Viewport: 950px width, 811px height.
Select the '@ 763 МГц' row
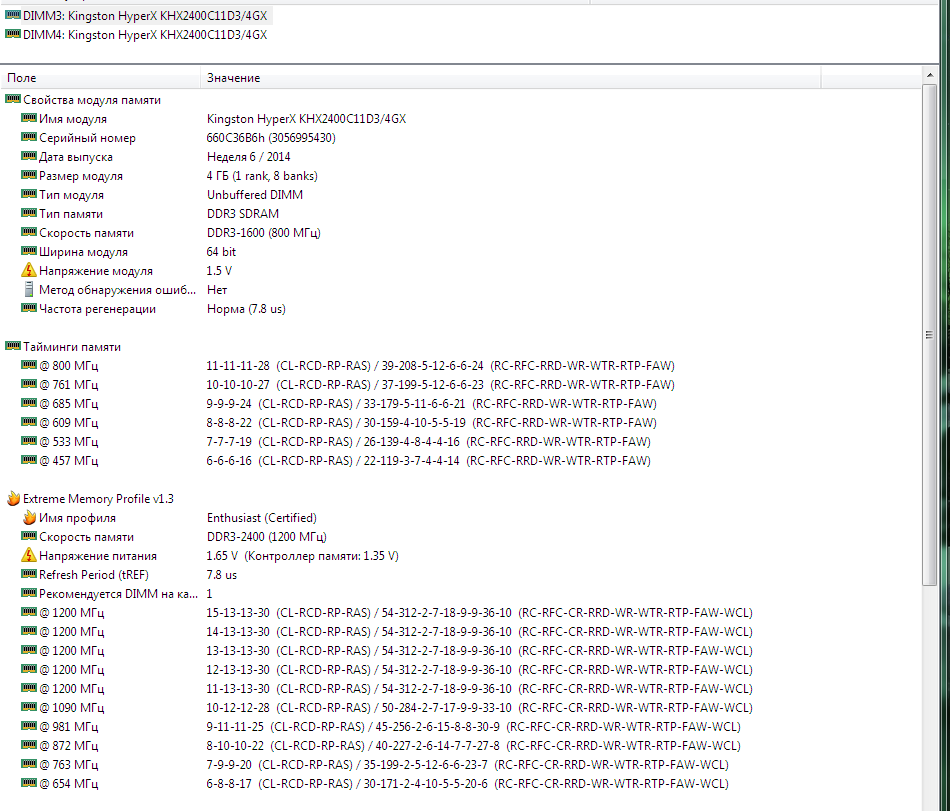coord(376,764)
